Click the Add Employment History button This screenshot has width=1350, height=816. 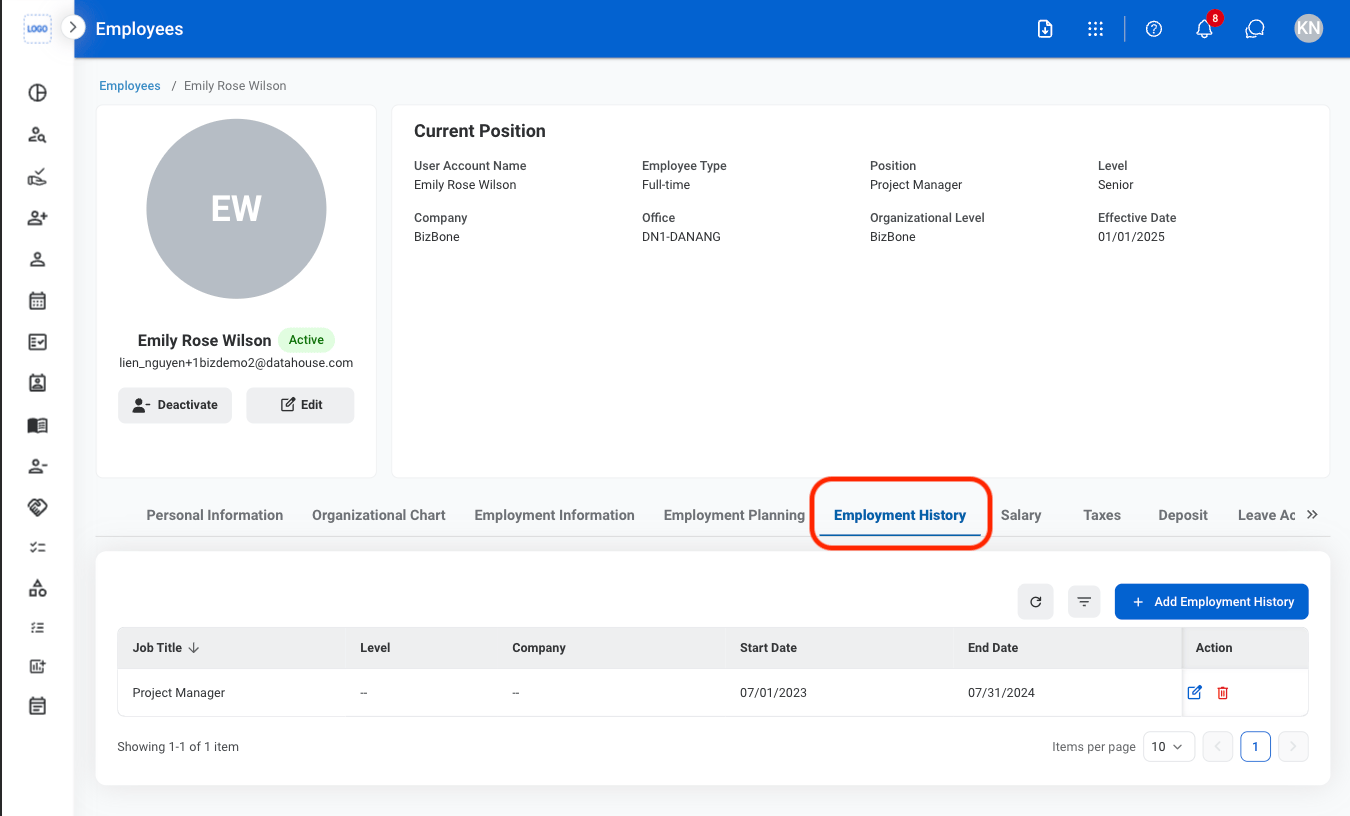tap(1211, 602)
